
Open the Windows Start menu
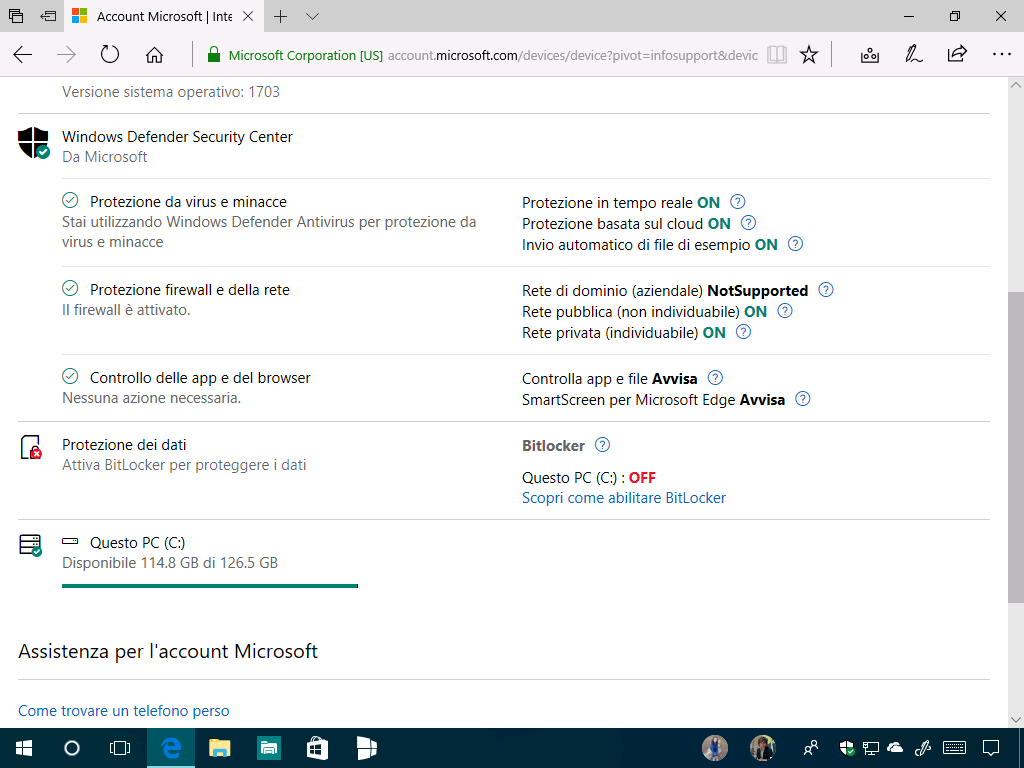[24, 748]
